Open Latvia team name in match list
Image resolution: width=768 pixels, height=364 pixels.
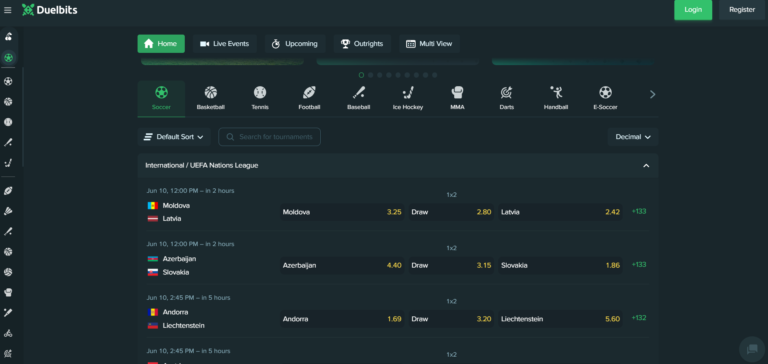click(x=172, y=218)
